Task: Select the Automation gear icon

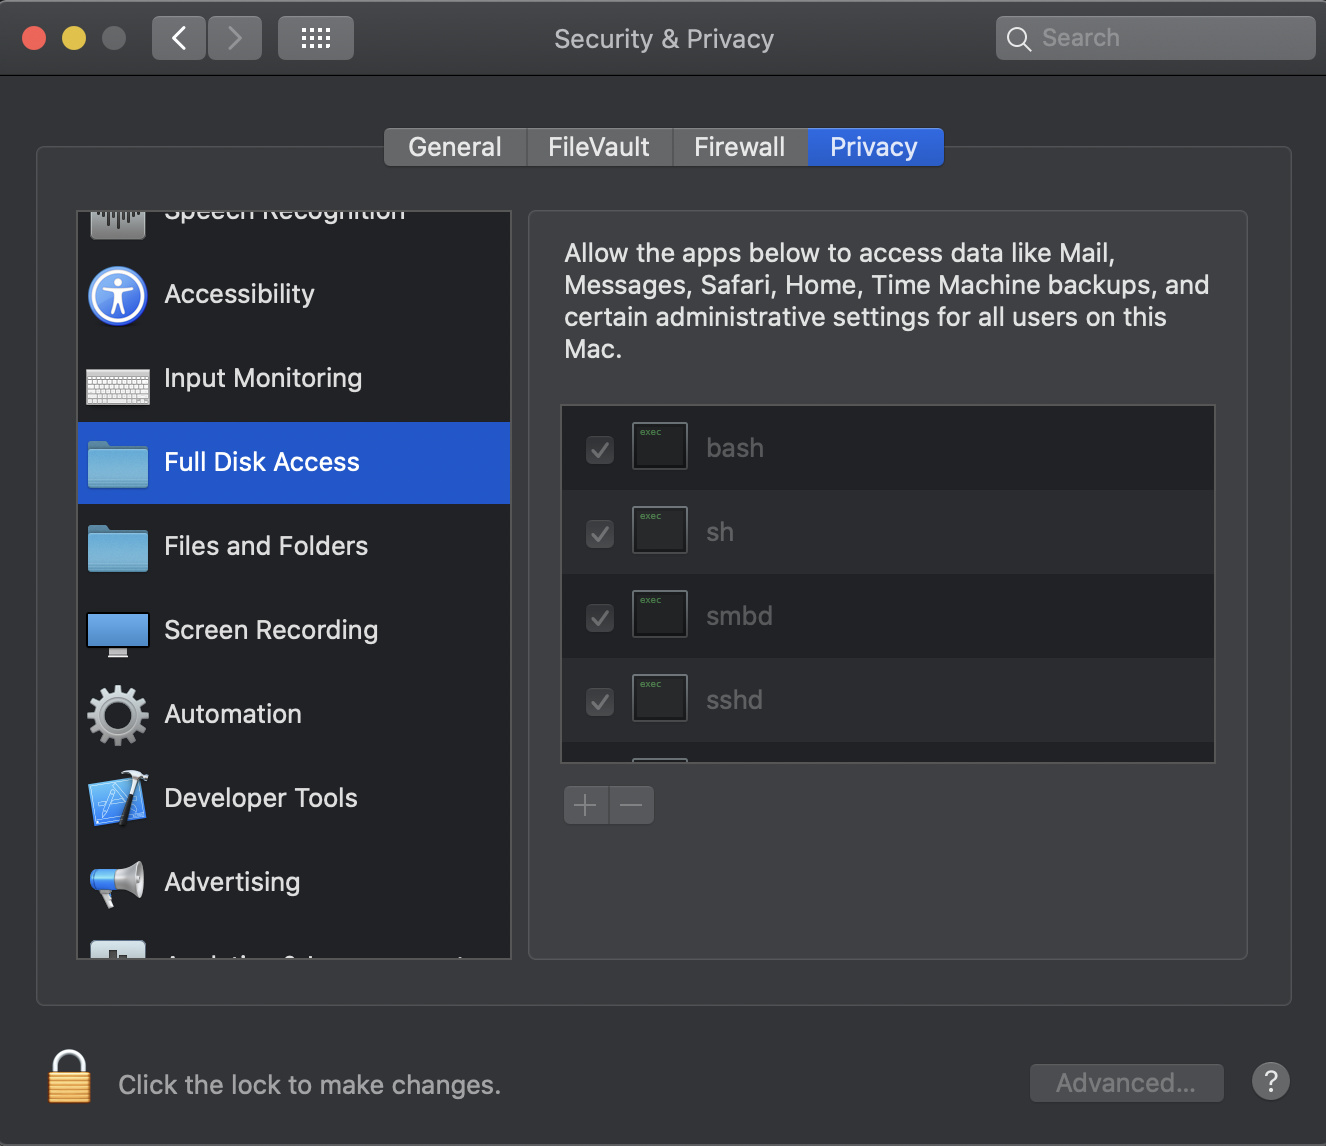Action: (118, 715)
